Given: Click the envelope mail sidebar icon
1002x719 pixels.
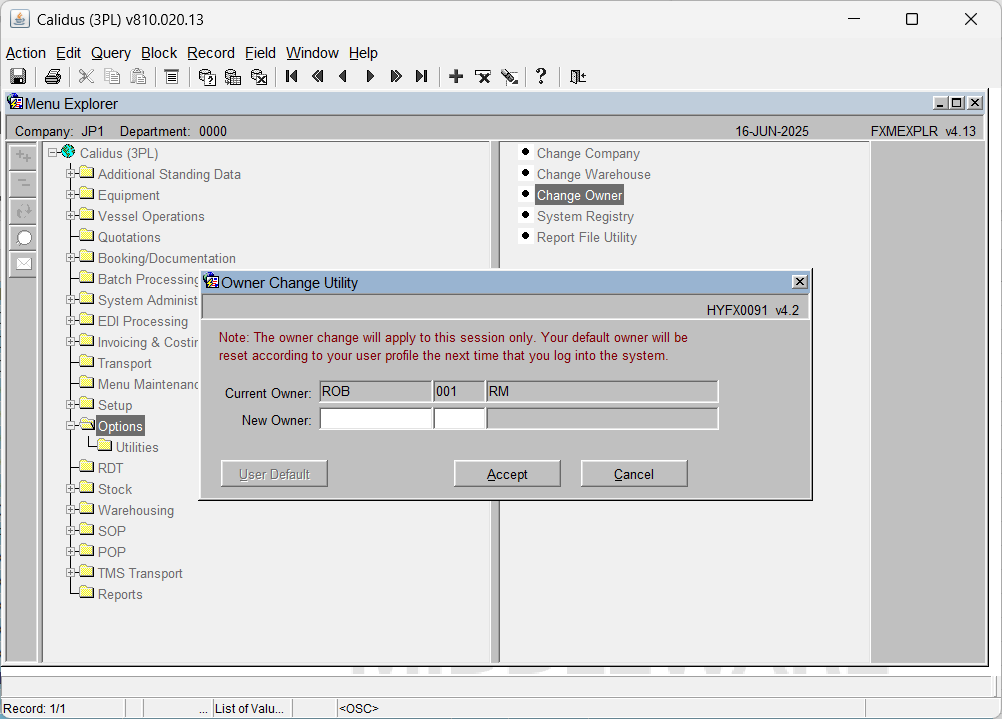Looking at the screenshot, I should (x=24, y=264).
